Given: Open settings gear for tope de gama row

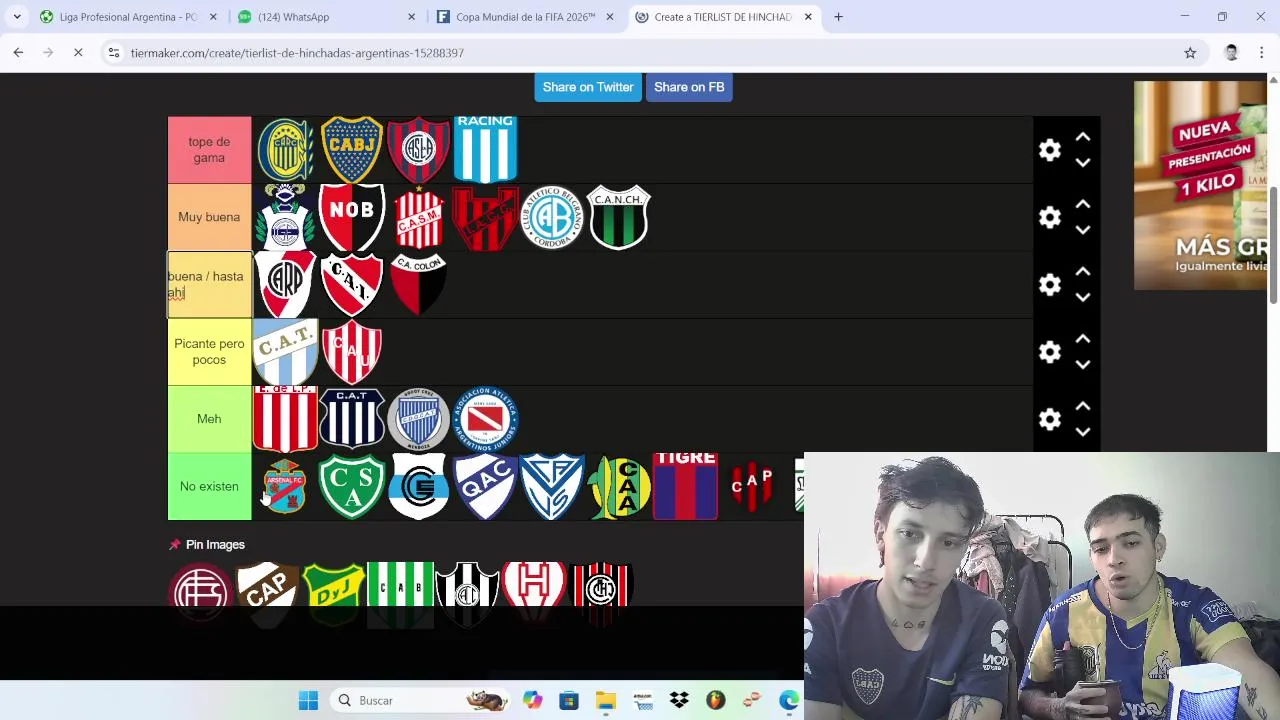Looking at the screenshot, I should pyautogui.click(x=1049, y=150).
